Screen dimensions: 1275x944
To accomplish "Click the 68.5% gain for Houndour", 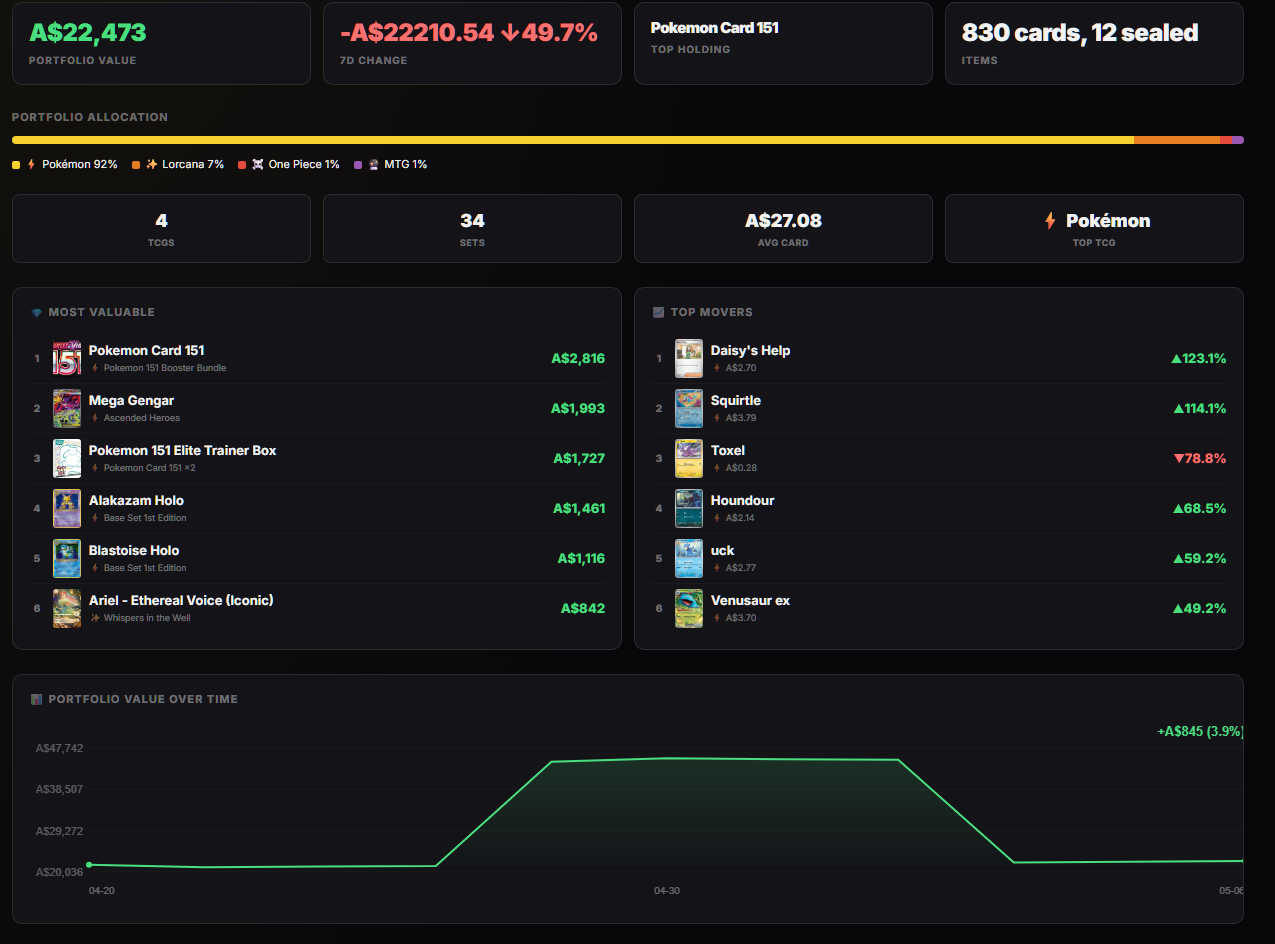I will (1200, 508).
